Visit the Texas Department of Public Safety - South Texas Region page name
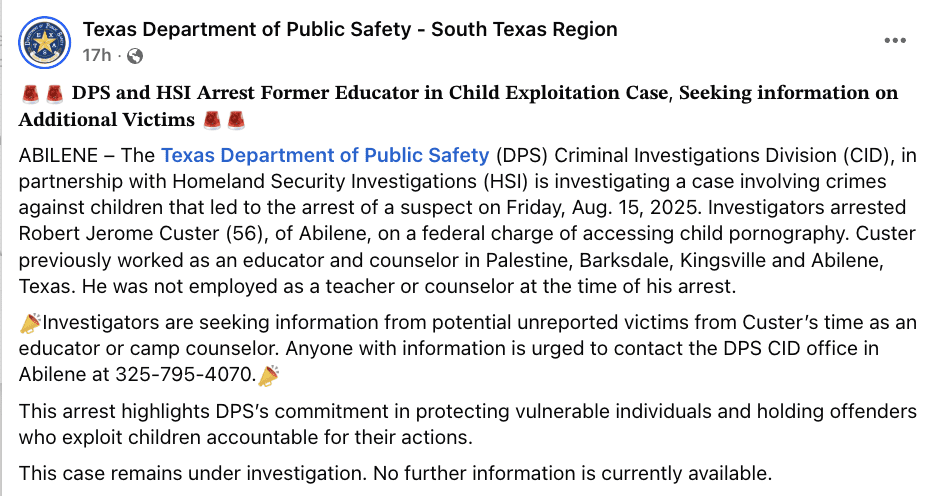 [x=350, y=29]
